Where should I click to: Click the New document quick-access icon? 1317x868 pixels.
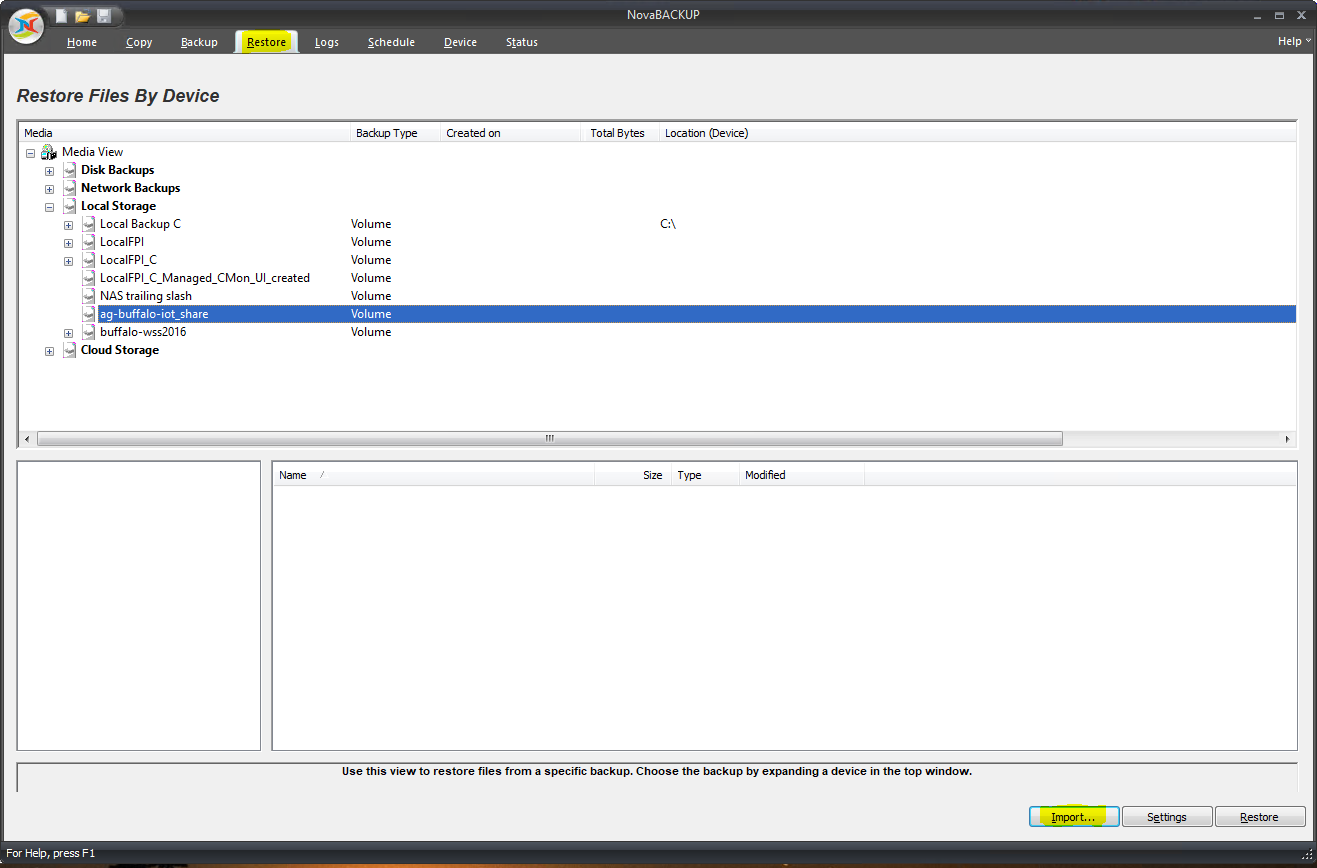tap(62, 16)
